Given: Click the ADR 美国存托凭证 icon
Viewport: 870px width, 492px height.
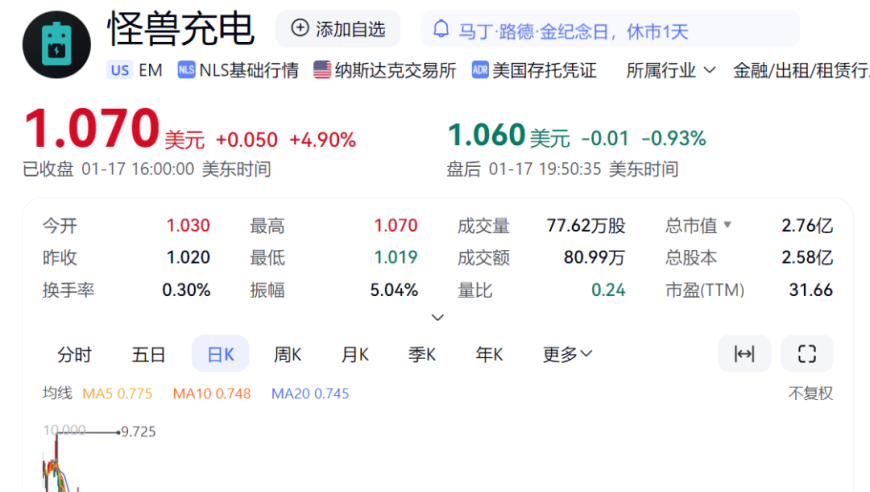Looking at the screenshot, I should click(x=480, y=70).
